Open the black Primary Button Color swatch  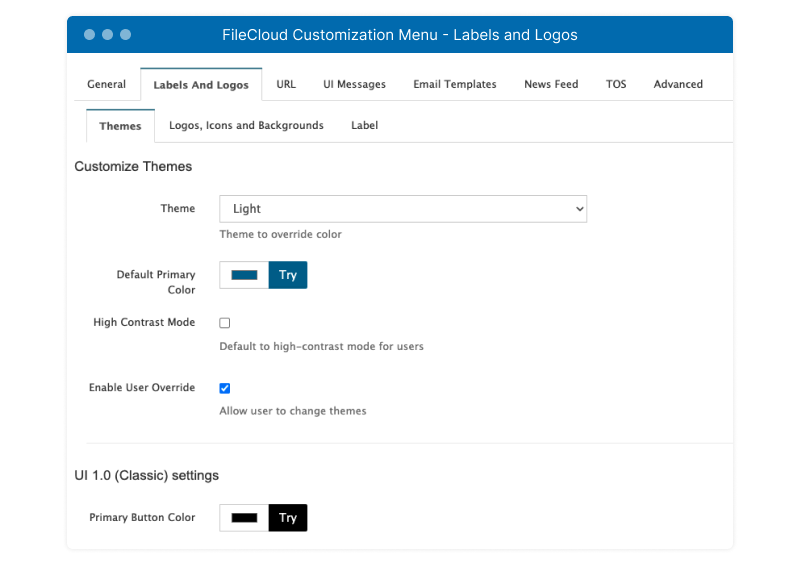244,518
